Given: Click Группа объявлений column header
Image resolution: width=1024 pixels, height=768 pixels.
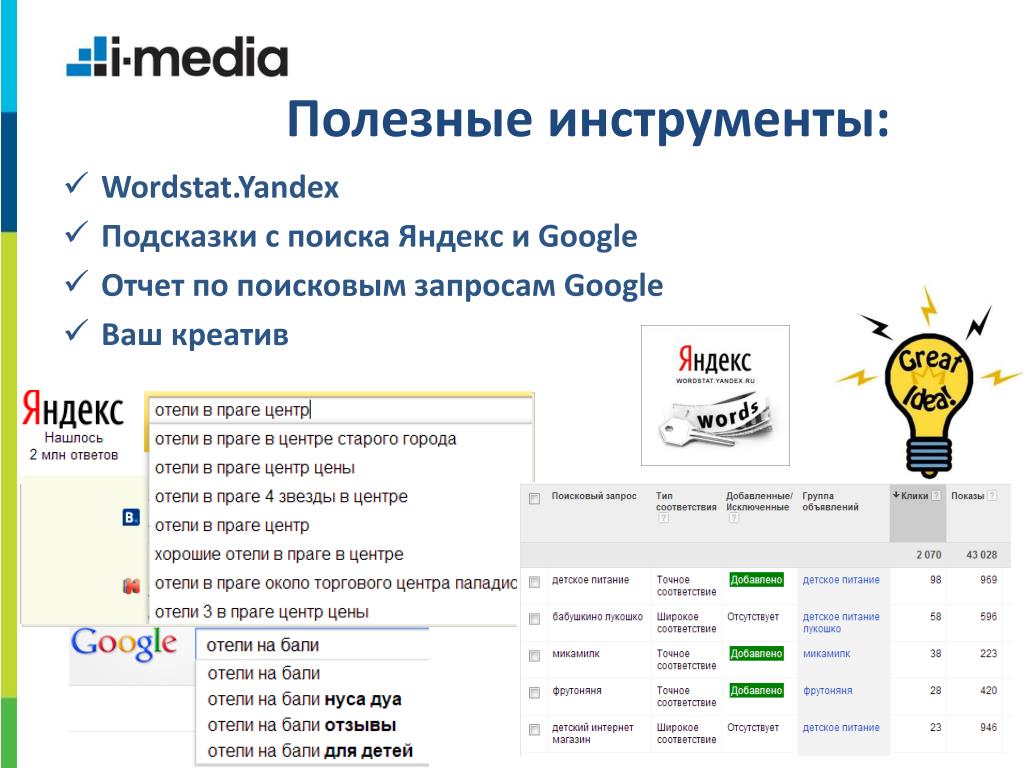Looking at the screenshot, I should (830, 502).
